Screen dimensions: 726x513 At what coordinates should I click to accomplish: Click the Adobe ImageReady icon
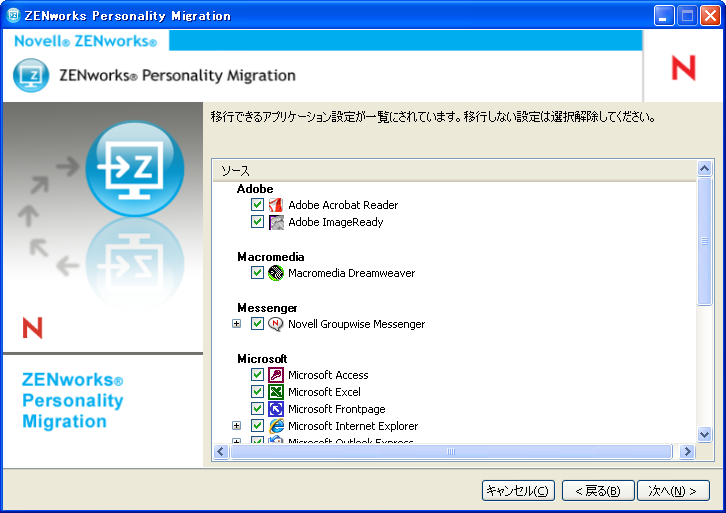coord(276,222)
